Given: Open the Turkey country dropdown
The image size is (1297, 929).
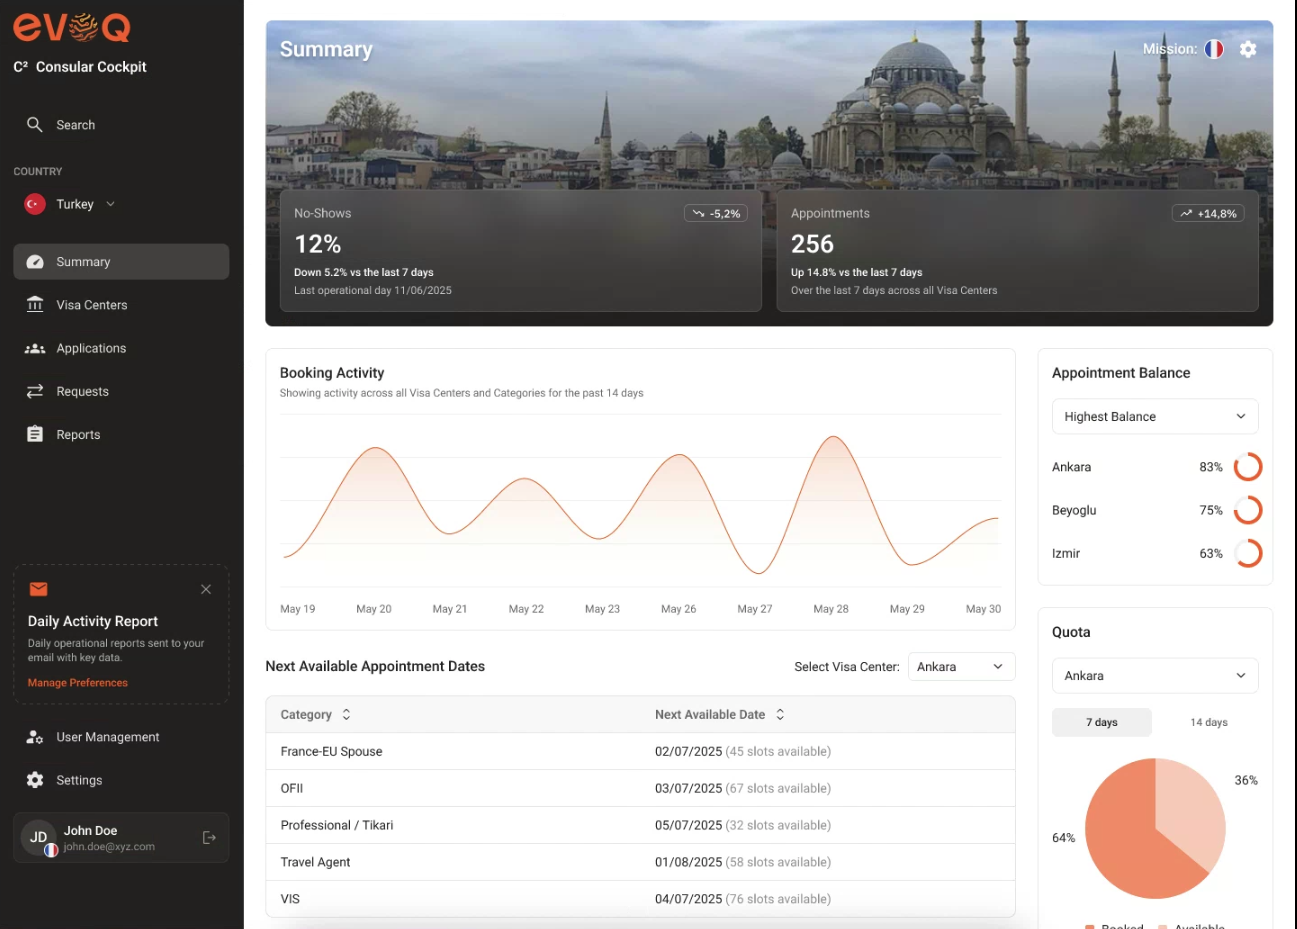Looking at the screenshot, I should point(85,204).
